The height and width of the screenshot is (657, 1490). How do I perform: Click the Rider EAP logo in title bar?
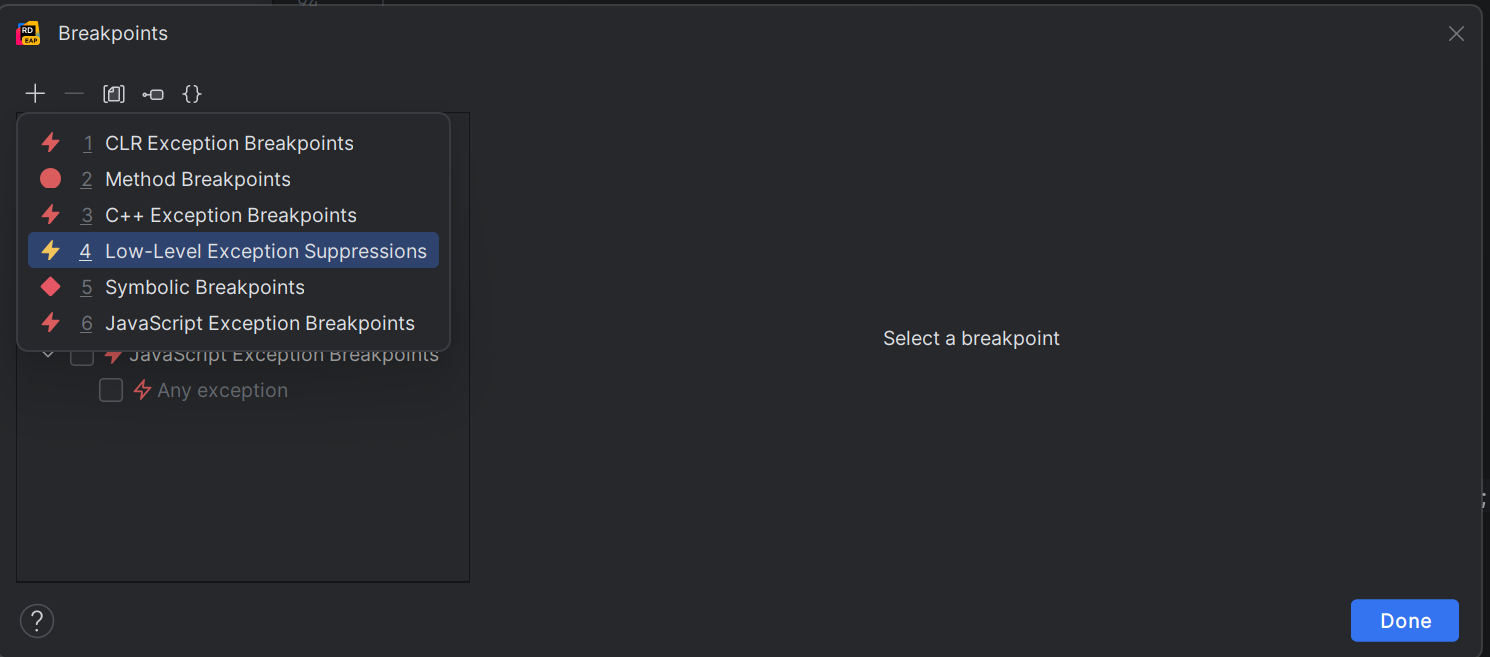28,34
